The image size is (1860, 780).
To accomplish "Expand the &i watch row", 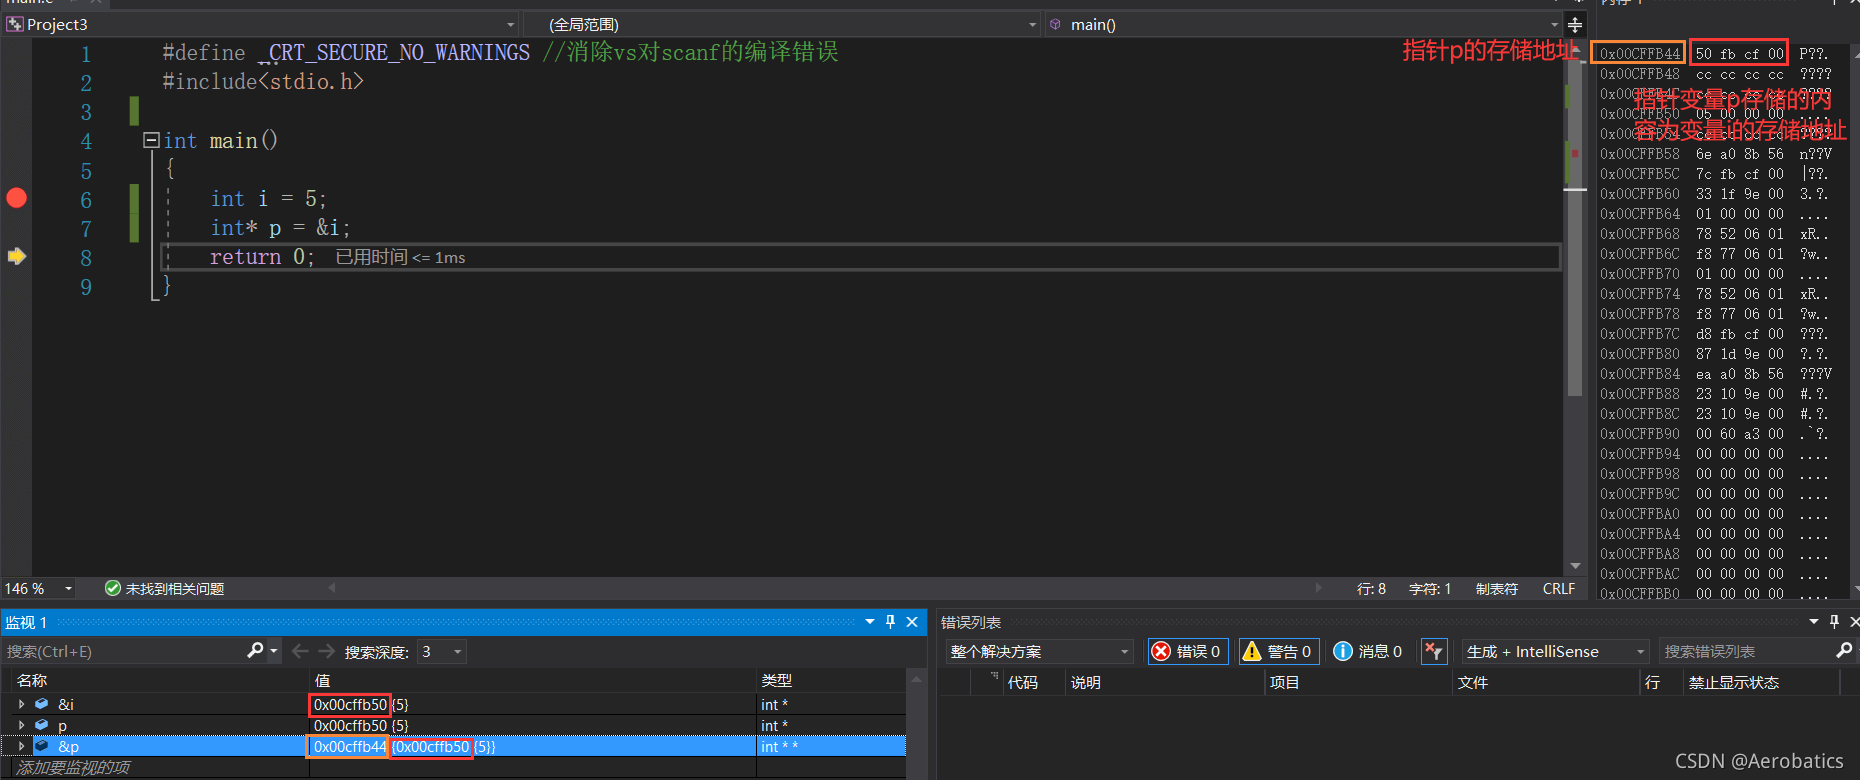I will (21, 704).
